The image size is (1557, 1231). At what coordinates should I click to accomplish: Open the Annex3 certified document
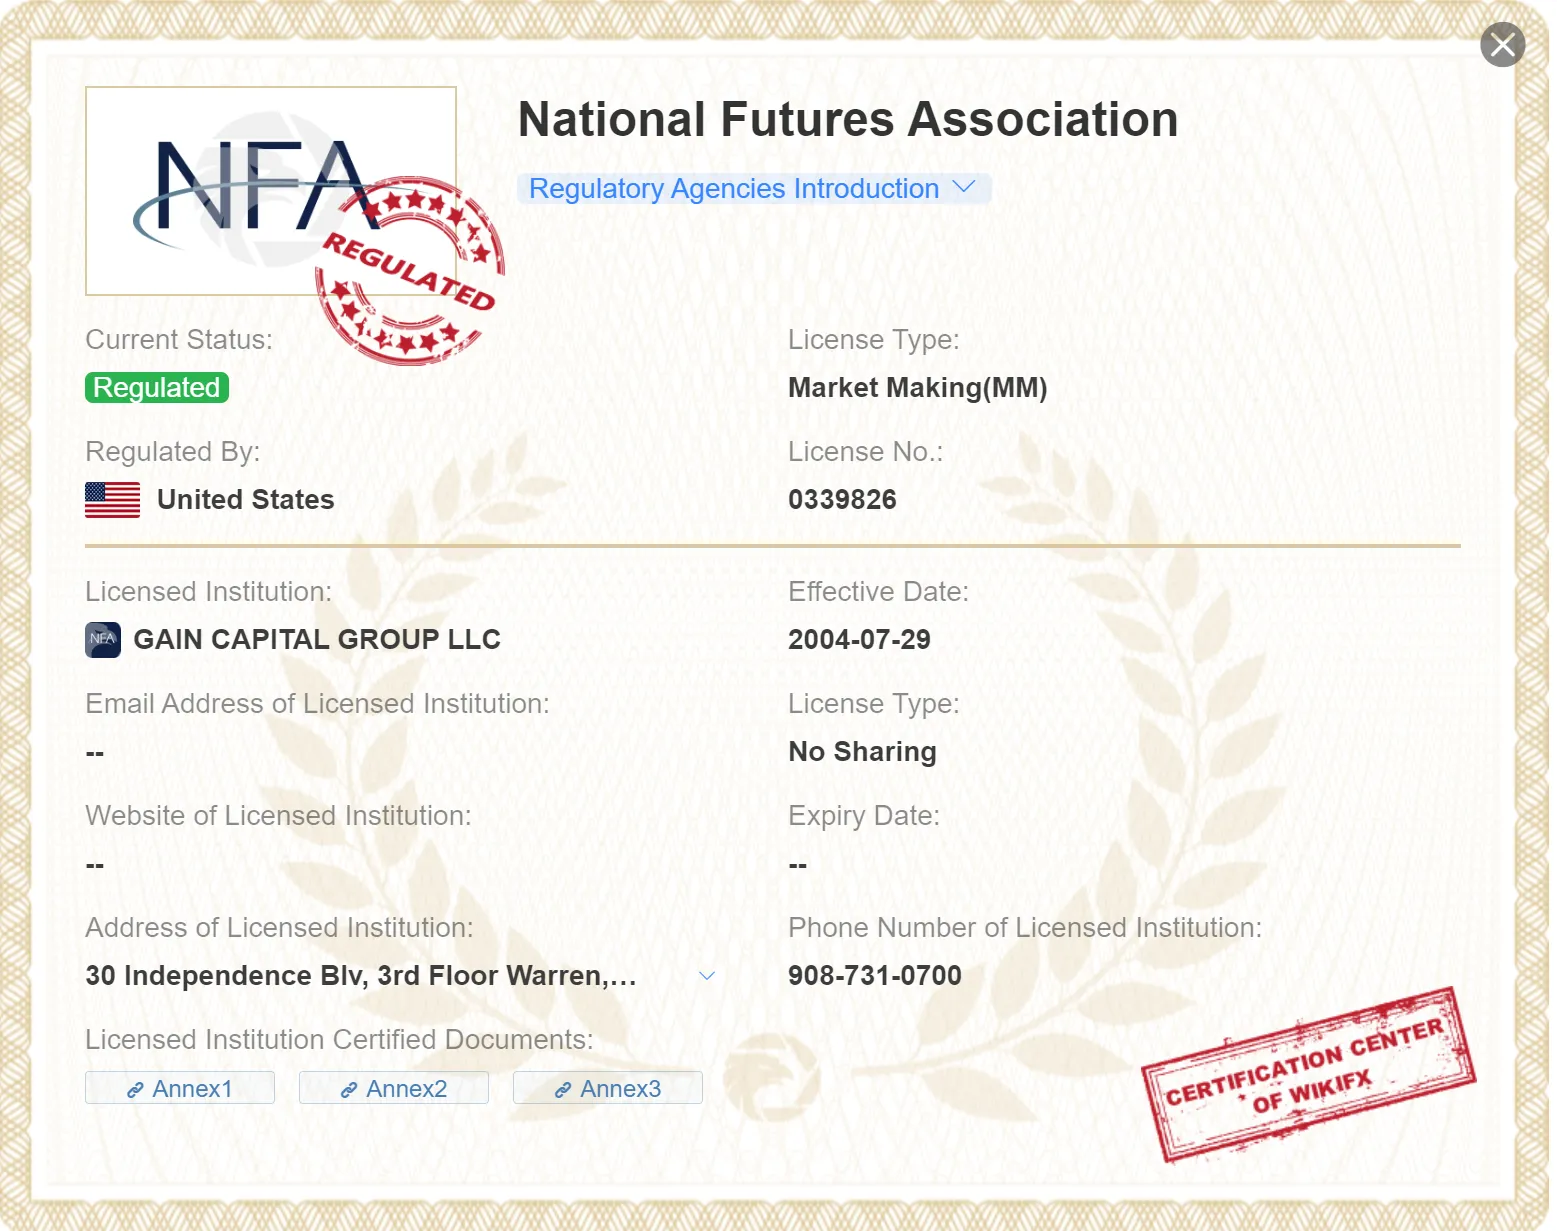point(608,1088)
